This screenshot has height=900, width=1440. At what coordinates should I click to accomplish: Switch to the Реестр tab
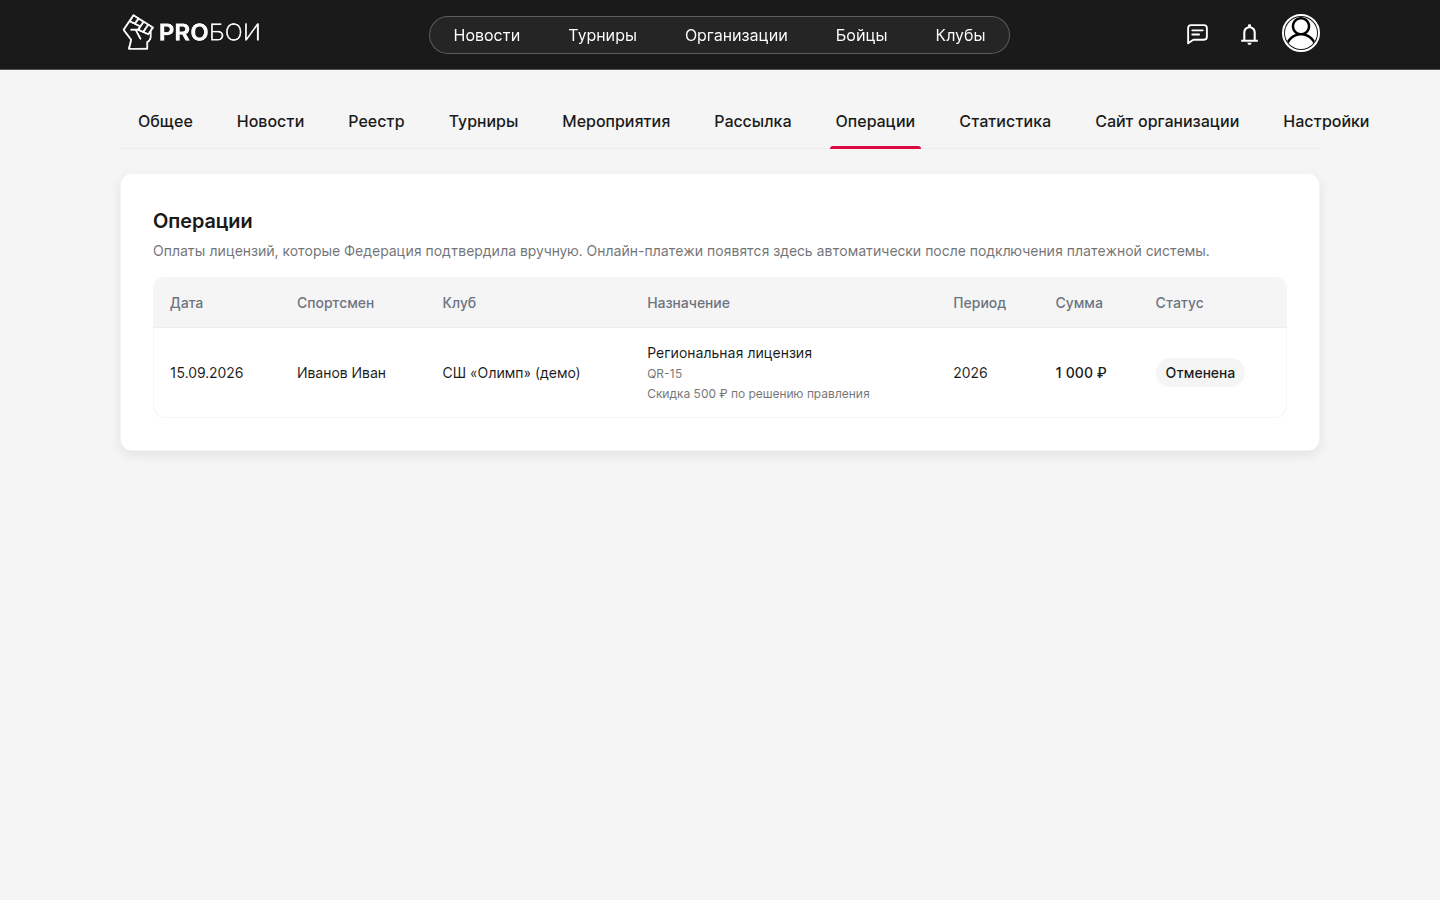(x=376, y=121)
